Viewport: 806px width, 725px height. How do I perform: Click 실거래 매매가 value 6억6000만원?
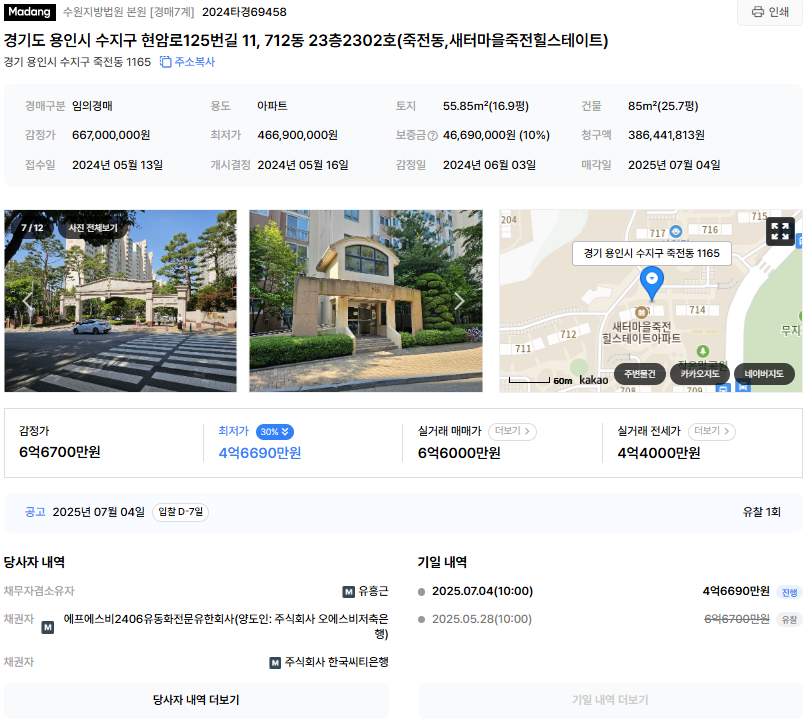click(459, 453)
